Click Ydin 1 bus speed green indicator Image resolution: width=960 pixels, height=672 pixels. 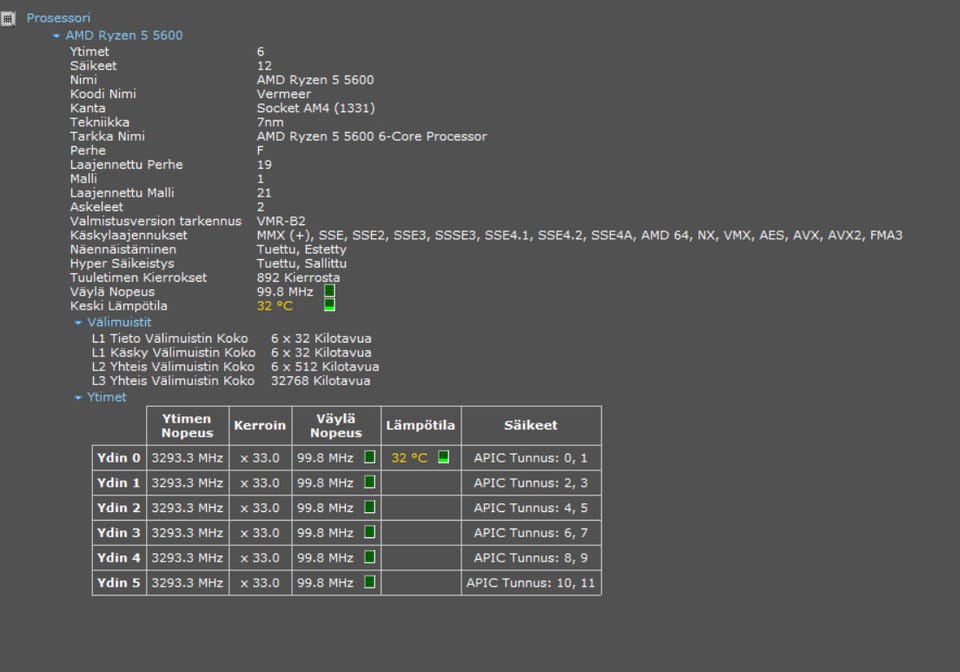tap(370, 482)
